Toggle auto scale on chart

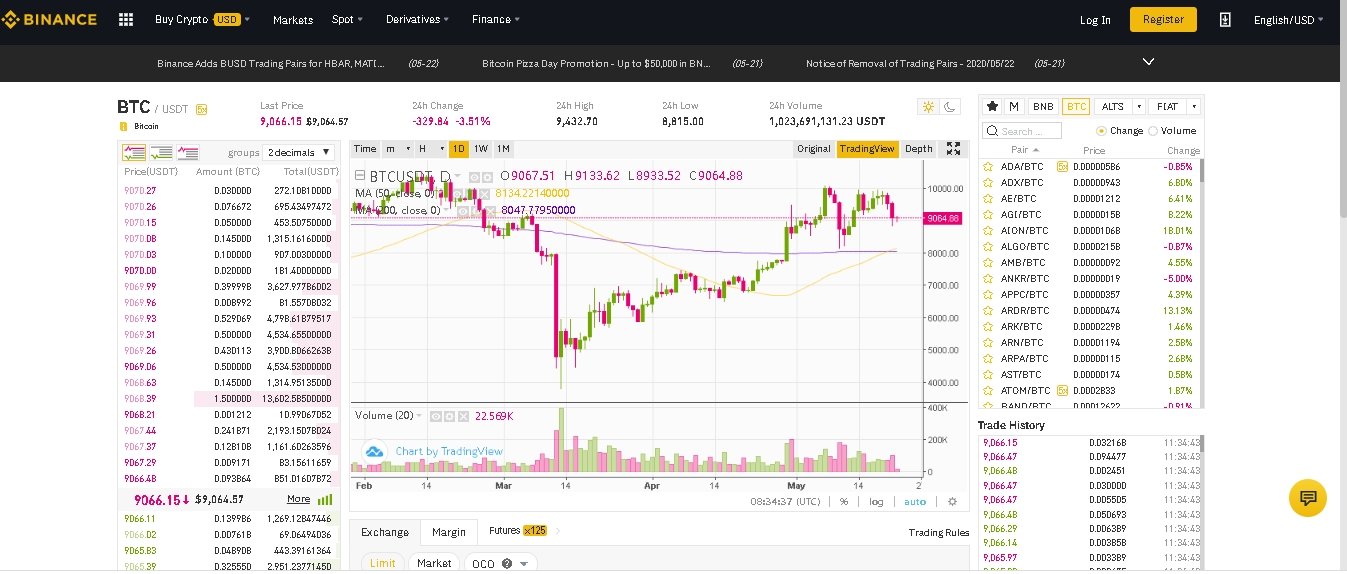915,502
